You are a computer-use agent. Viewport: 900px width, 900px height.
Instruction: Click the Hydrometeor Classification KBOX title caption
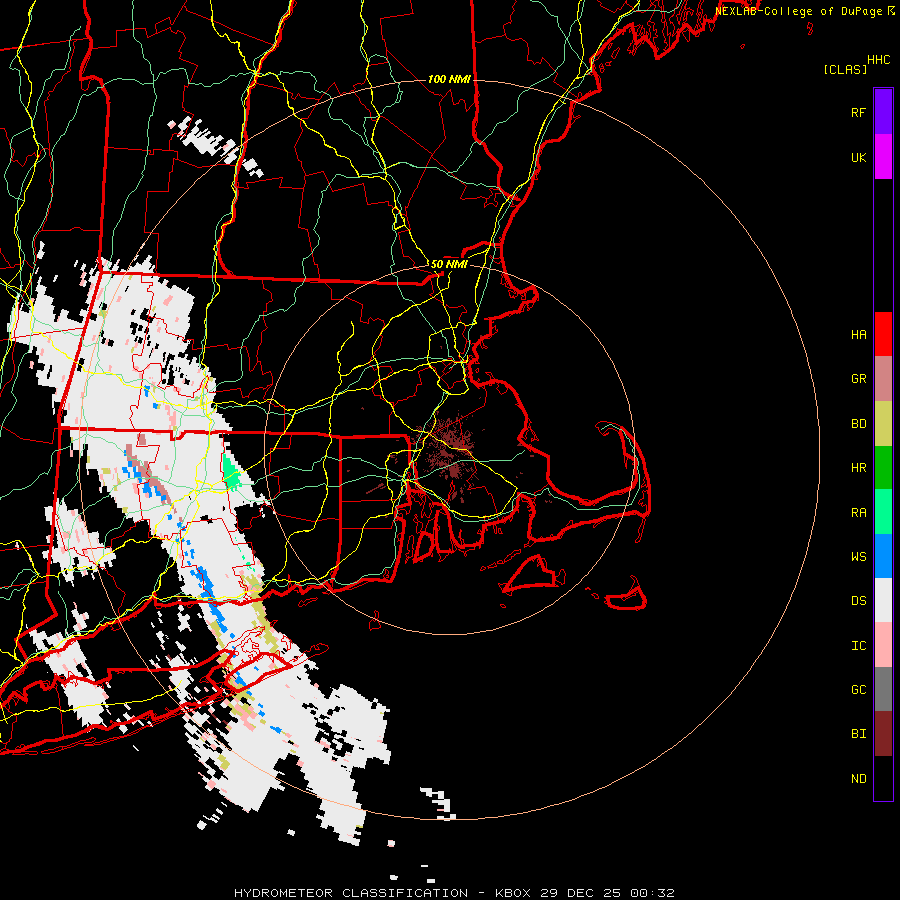454,893
